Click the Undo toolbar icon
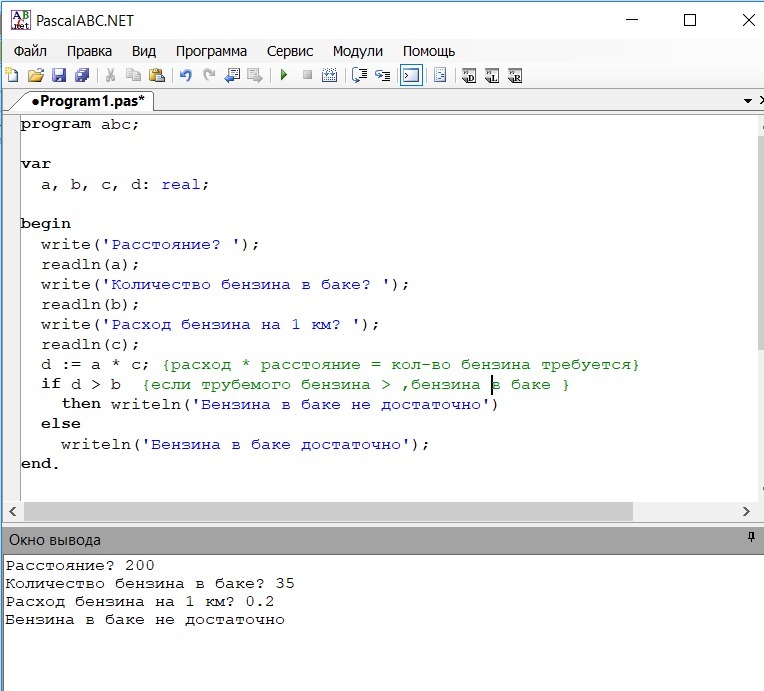 [x=186, y=75]
